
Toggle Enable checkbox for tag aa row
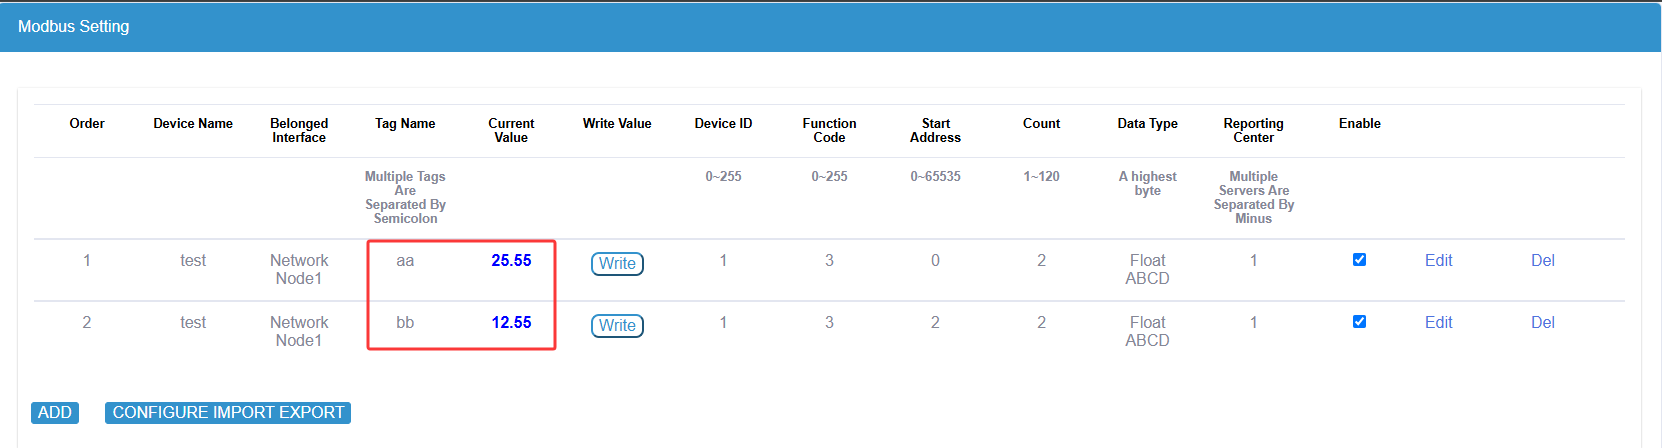[x=1359, y=259]
